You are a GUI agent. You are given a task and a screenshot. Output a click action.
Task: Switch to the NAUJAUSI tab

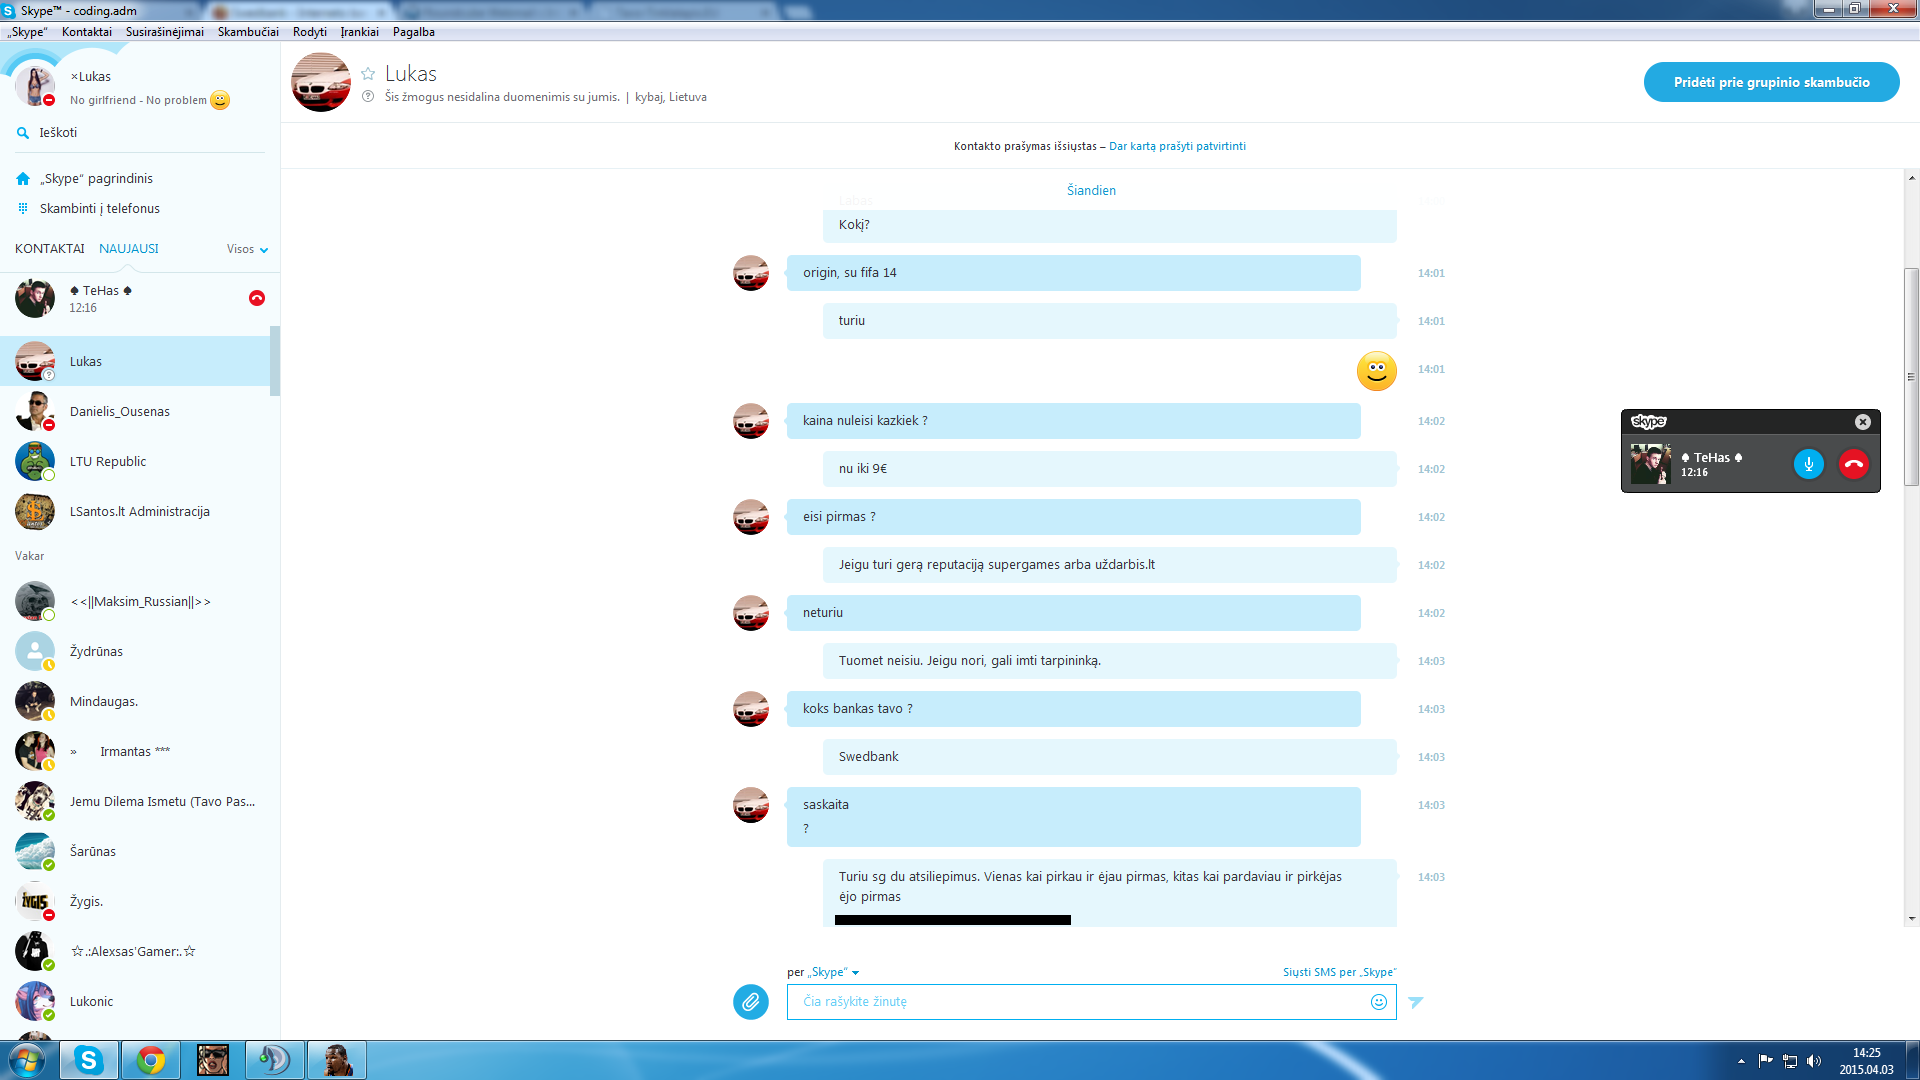[129, 249]
